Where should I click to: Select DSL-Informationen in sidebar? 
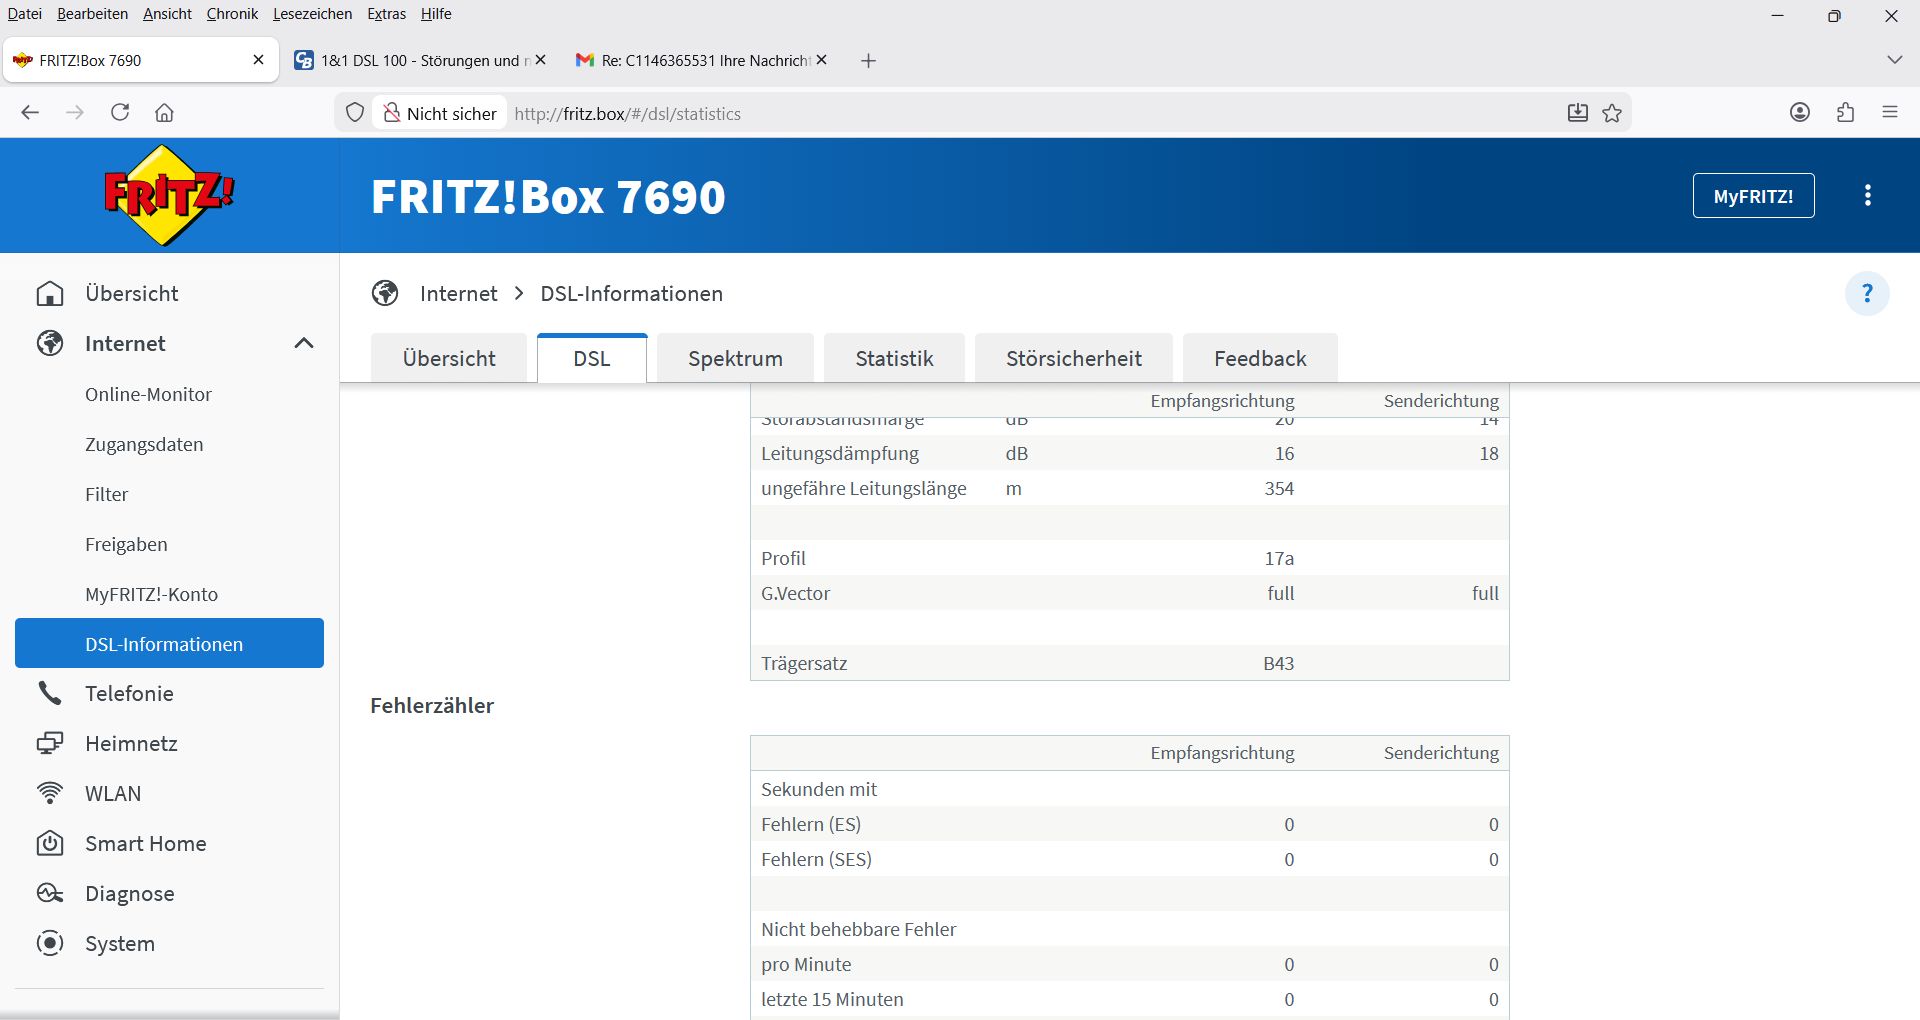point(169,643)
